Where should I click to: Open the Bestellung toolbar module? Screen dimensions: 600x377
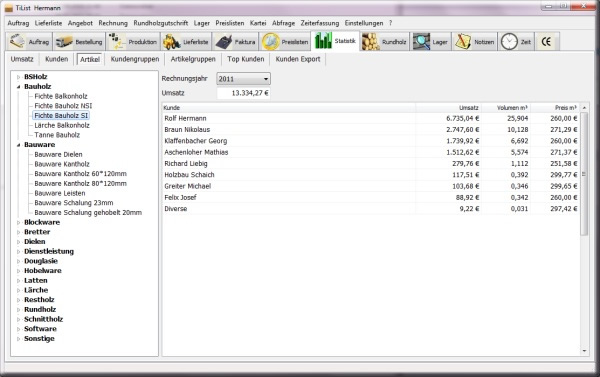point(78,42)
